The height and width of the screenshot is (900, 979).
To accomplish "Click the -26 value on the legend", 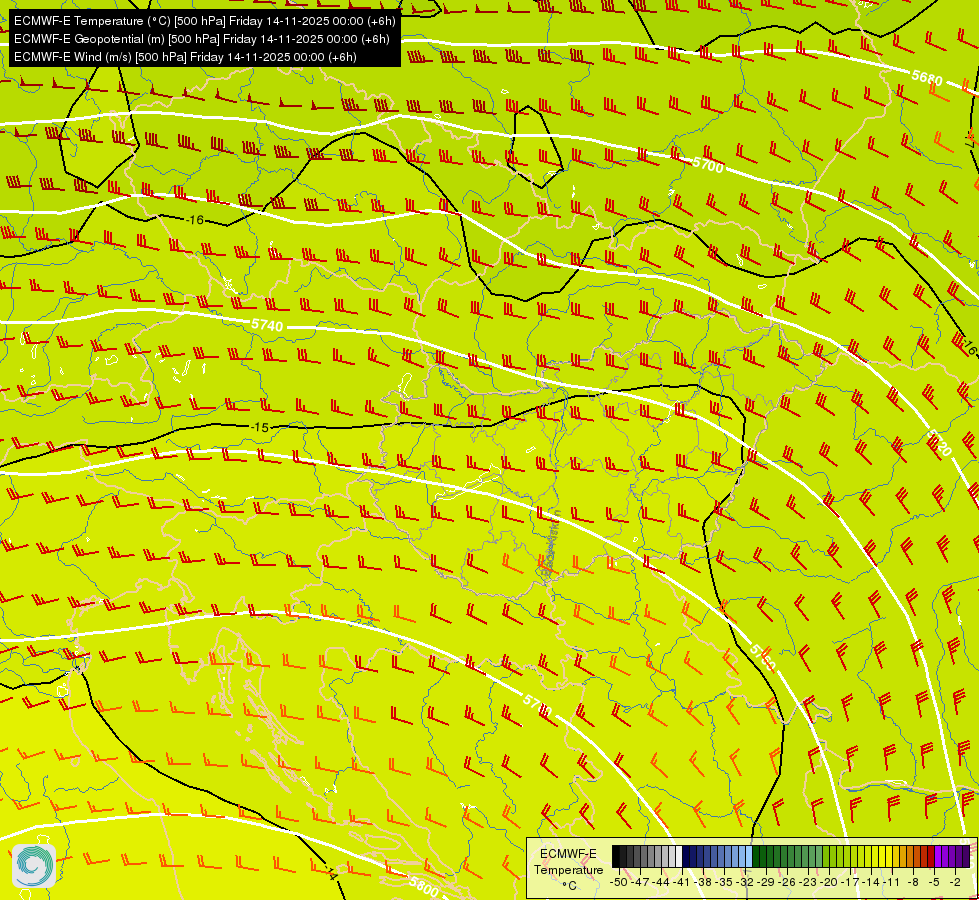I will 789,882.
